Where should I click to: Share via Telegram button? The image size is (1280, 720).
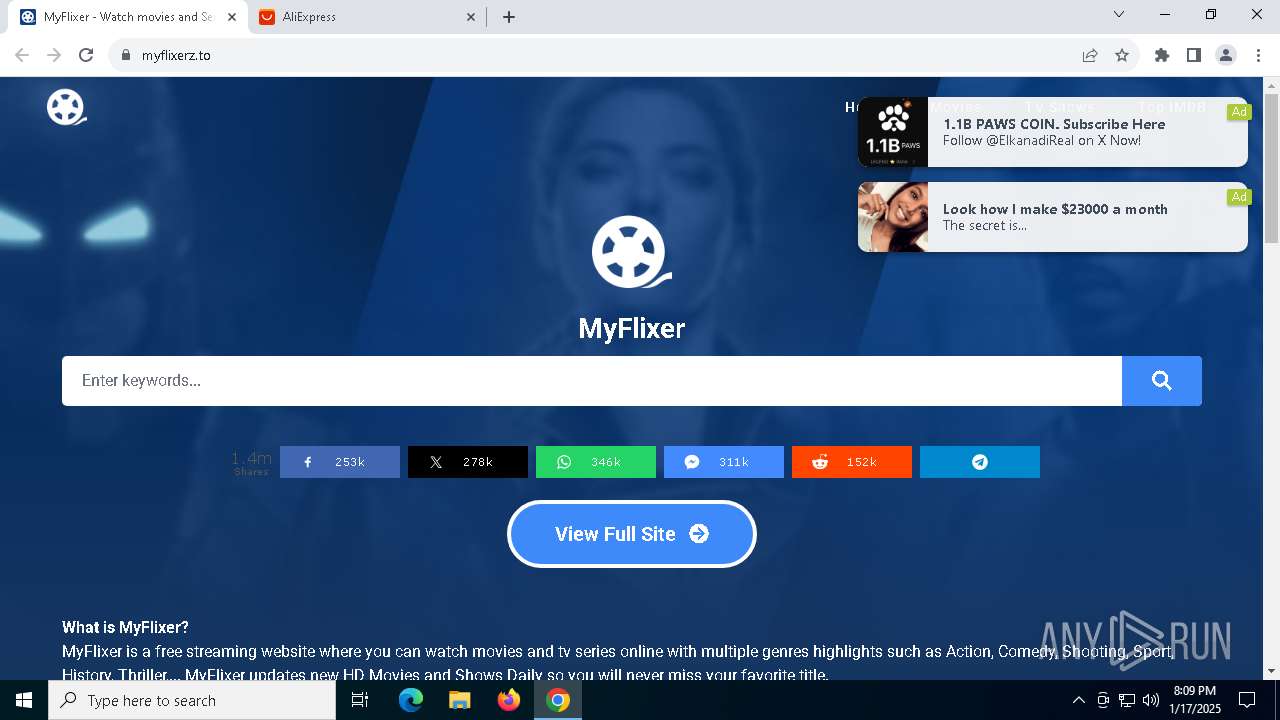pyautogui.click(x=980, y=462)
